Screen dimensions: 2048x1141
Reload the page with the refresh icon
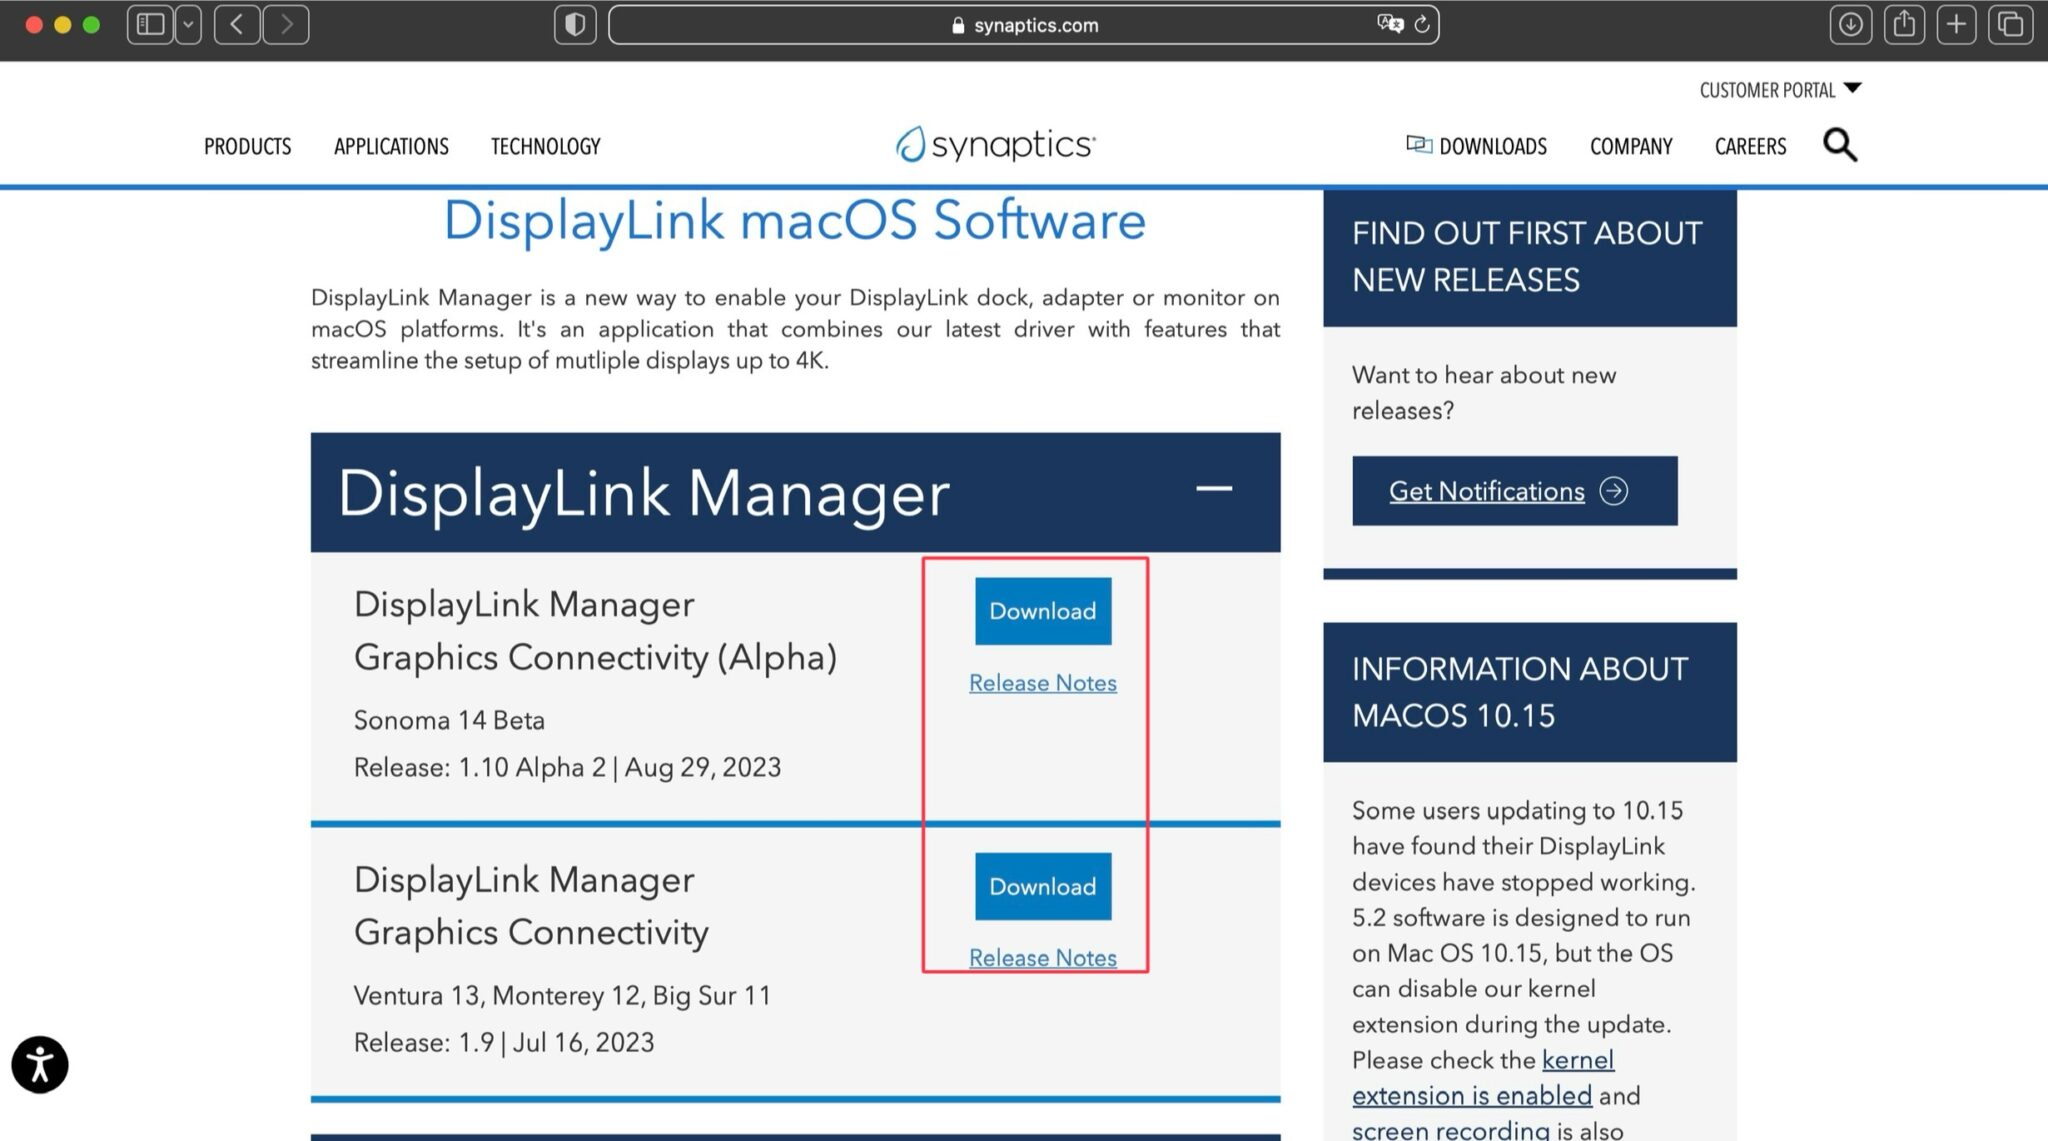(1422, 24)
